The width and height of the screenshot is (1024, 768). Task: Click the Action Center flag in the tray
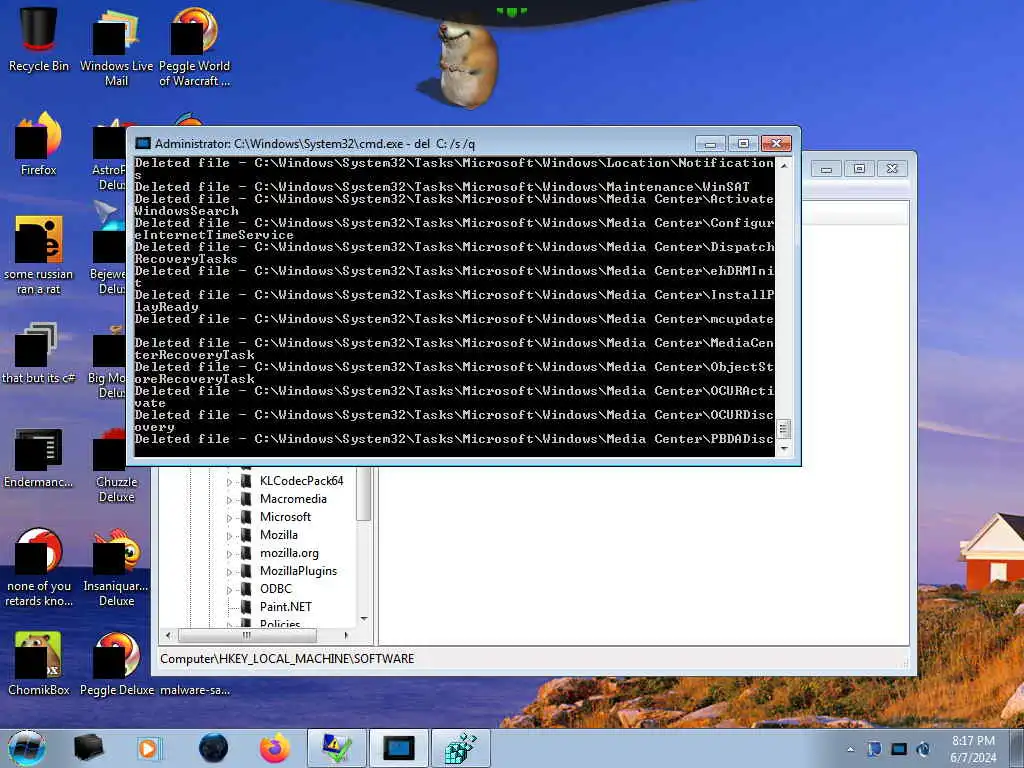coord(874,749)
